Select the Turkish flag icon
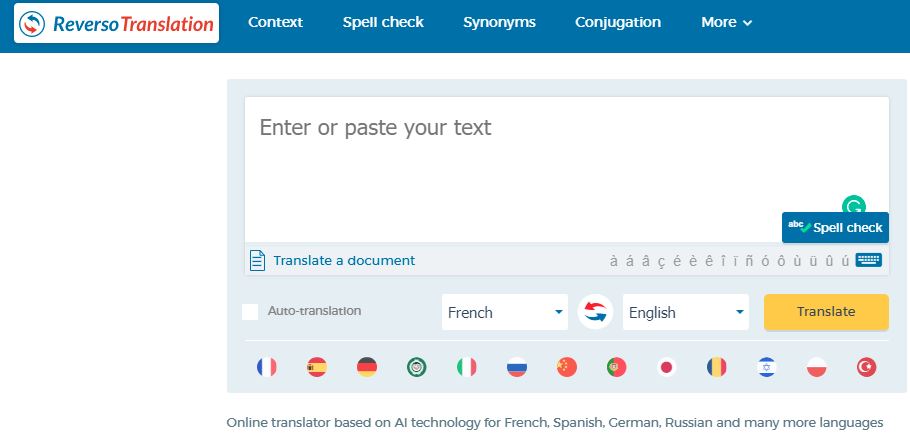The height and width of the screenshot is (445, 910). pyautogui.click(x=866, y=367)
